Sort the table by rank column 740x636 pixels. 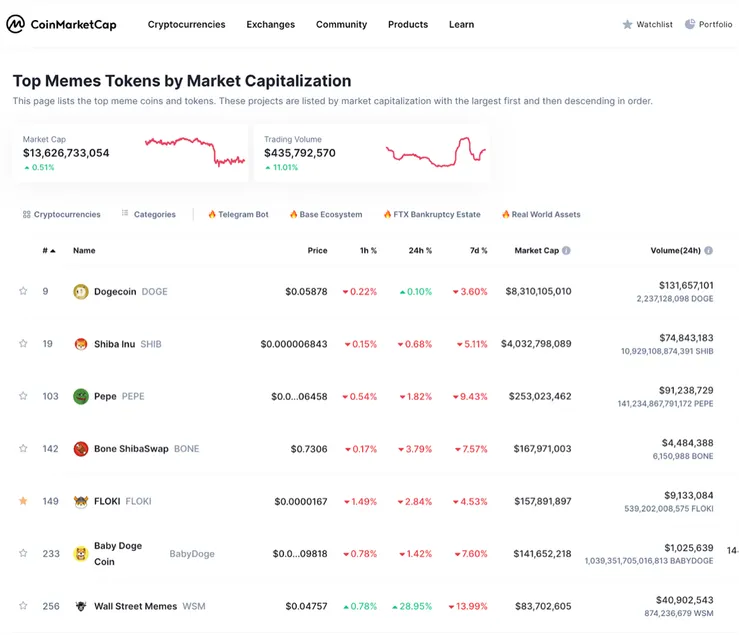pos(49,251)
